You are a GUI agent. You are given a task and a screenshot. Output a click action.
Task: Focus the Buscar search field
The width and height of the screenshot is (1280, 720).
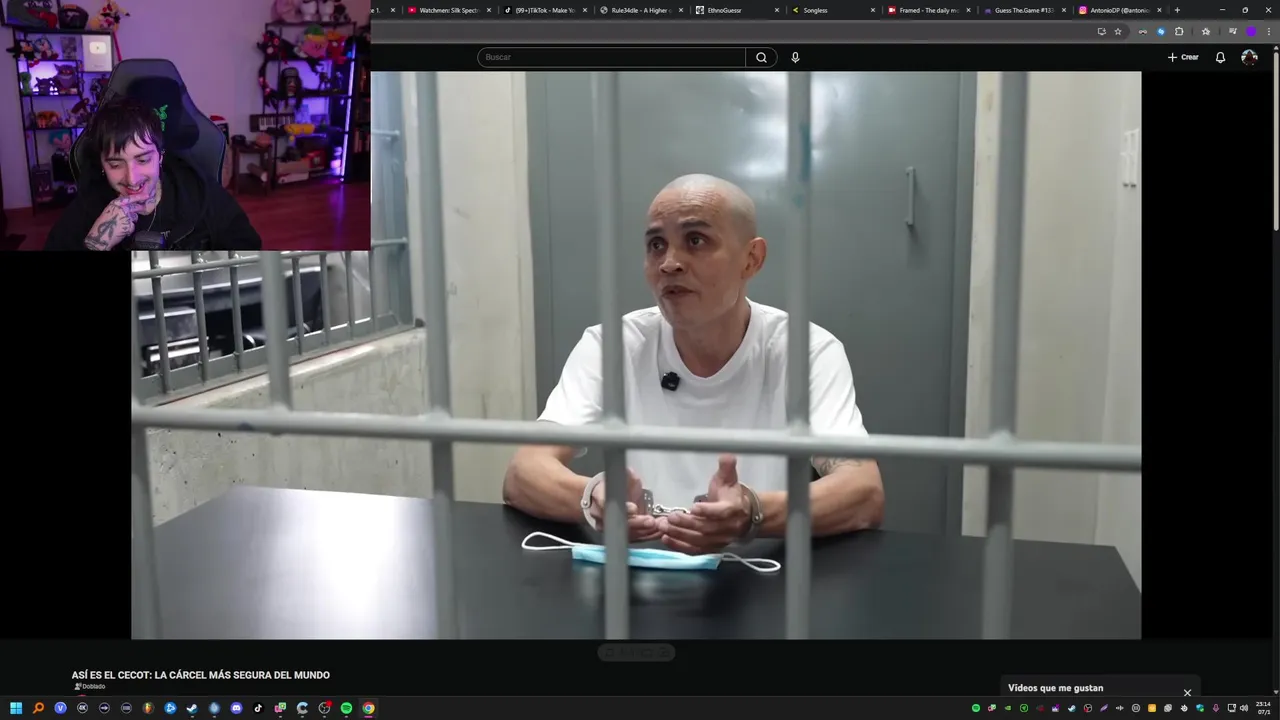(x=612, y=57)
